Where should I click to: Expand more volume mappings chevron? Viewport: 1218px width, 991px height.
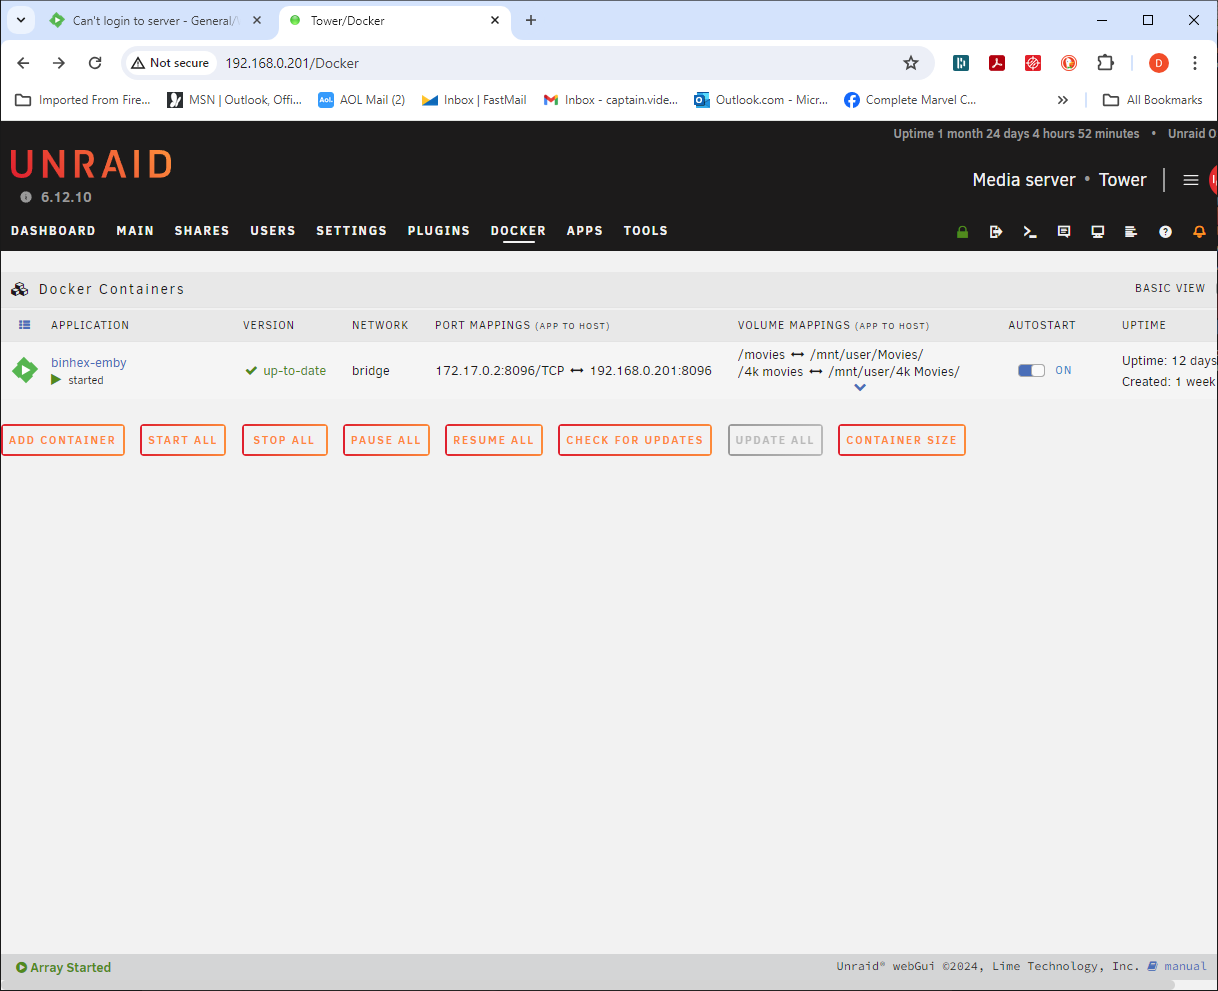click(860, 388)
